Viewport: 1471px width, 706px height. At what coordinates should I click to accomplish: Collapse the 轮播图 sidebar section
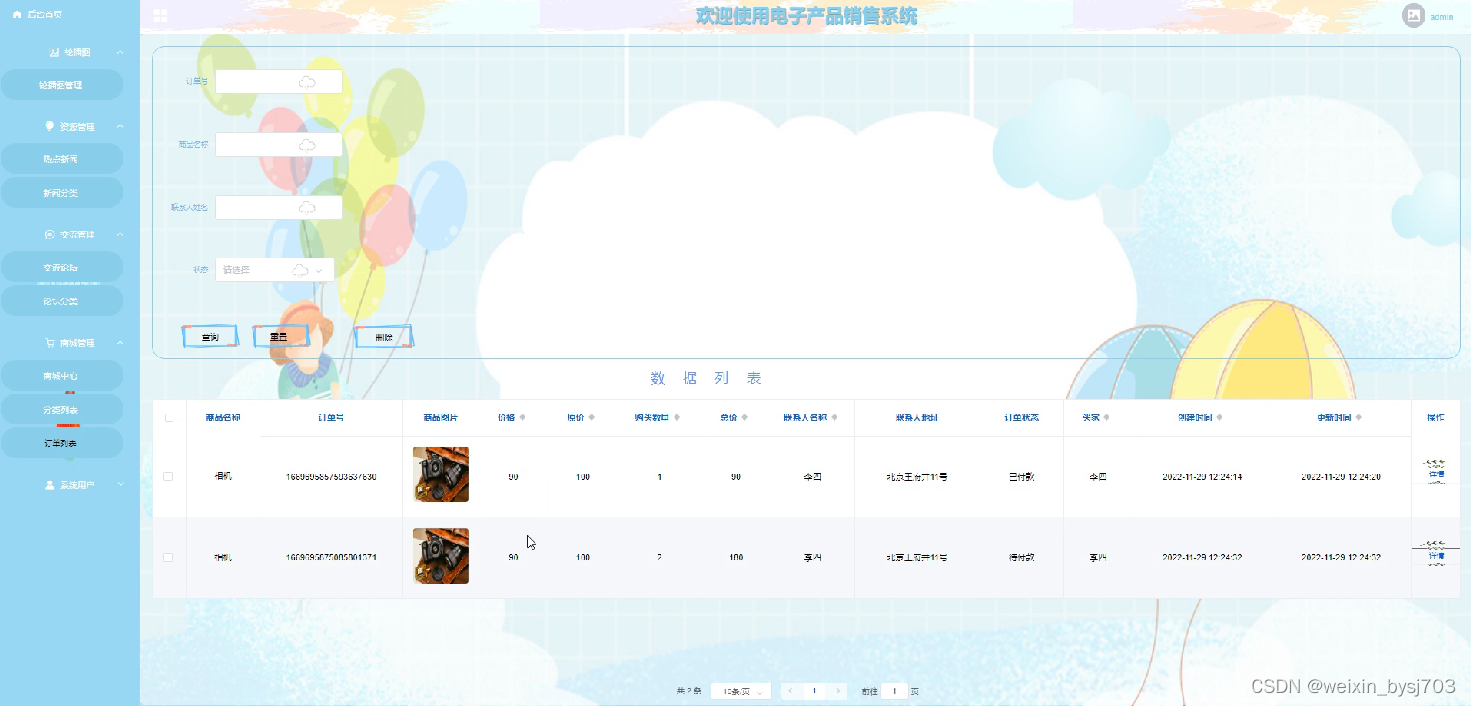coord(120,52)
